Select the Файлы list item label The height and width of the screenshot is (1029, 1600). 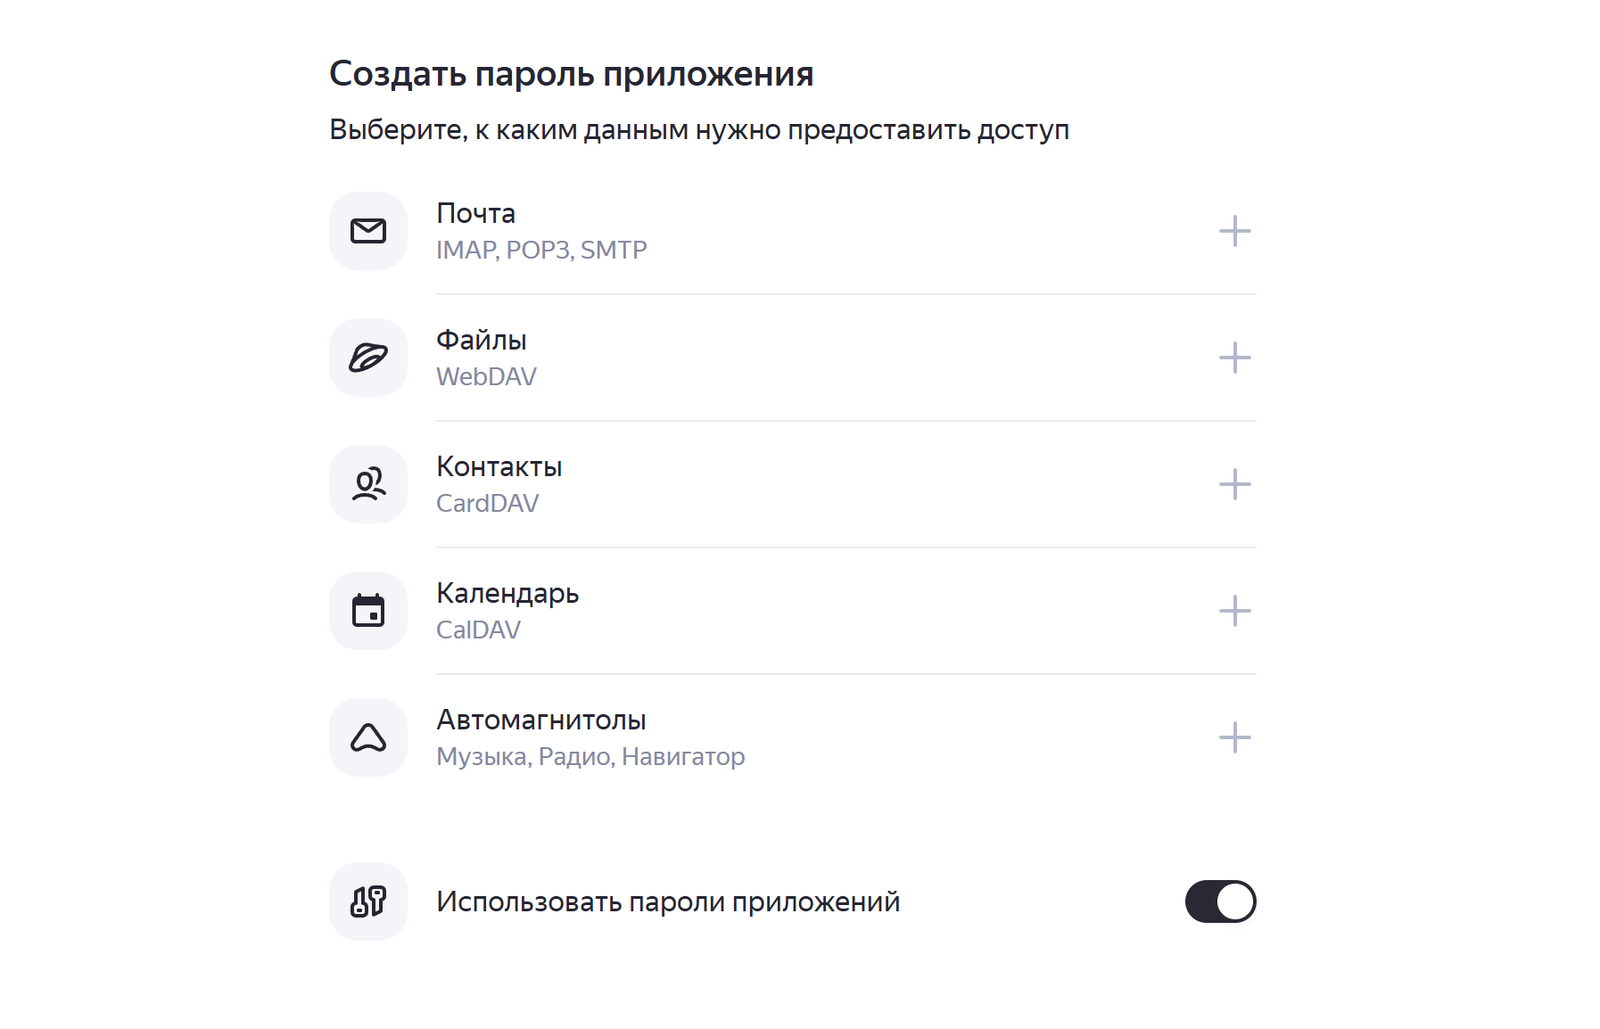pyautogui.click(x=481, y=341)
